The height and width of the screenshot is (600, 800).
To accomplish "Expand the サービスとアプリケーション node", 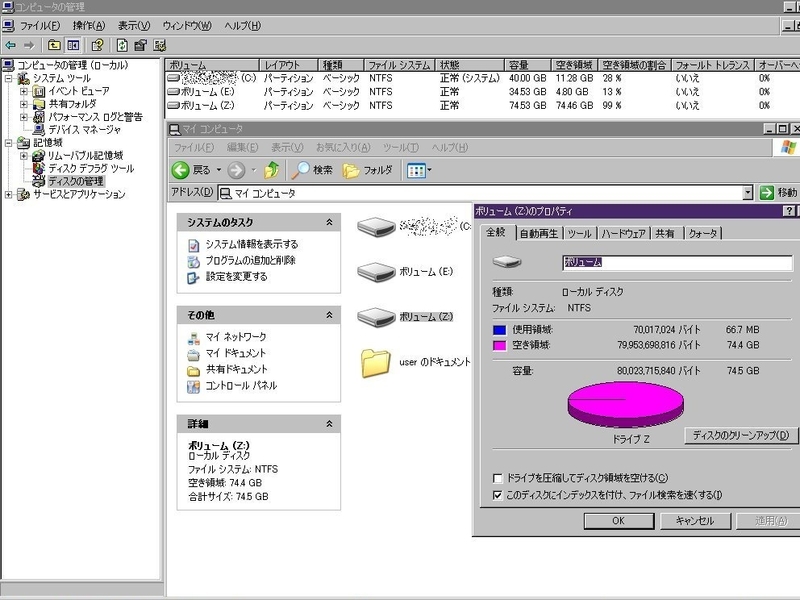I will click(x=9, y=194).
